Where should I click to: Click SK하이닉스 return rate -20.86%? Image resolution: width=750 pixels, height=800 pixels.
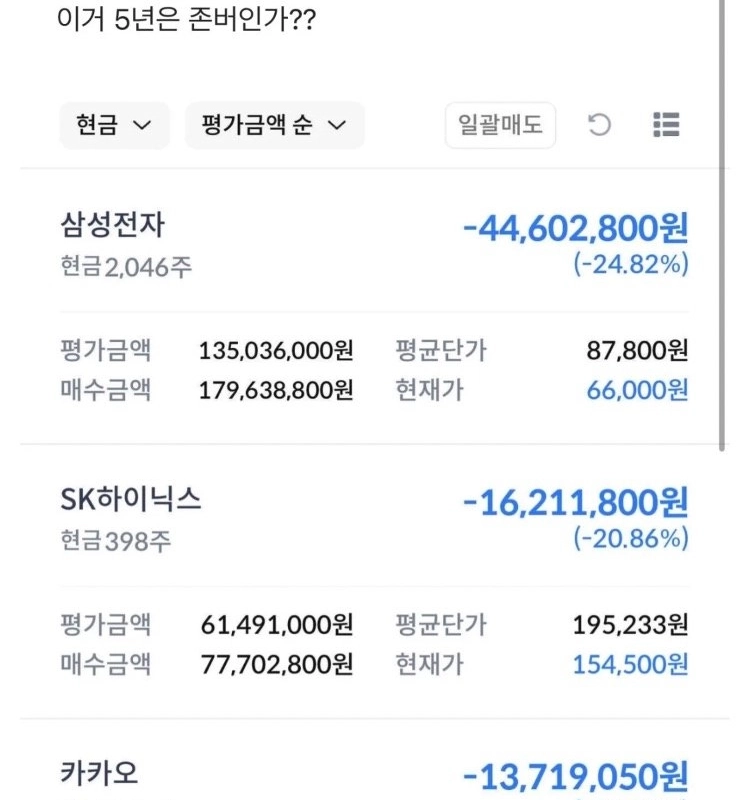[631, 539]
